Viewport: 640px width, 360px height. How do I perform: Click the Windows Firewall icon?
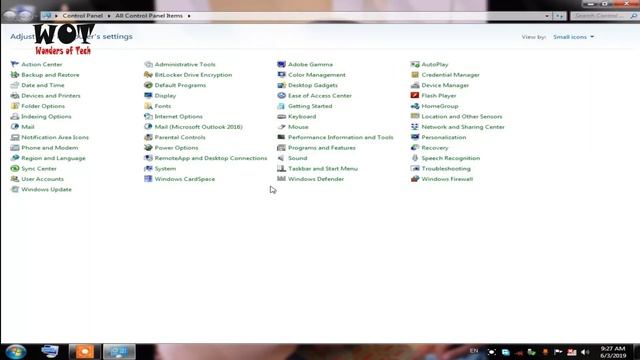pyautogui.click(x=415, y=179)
